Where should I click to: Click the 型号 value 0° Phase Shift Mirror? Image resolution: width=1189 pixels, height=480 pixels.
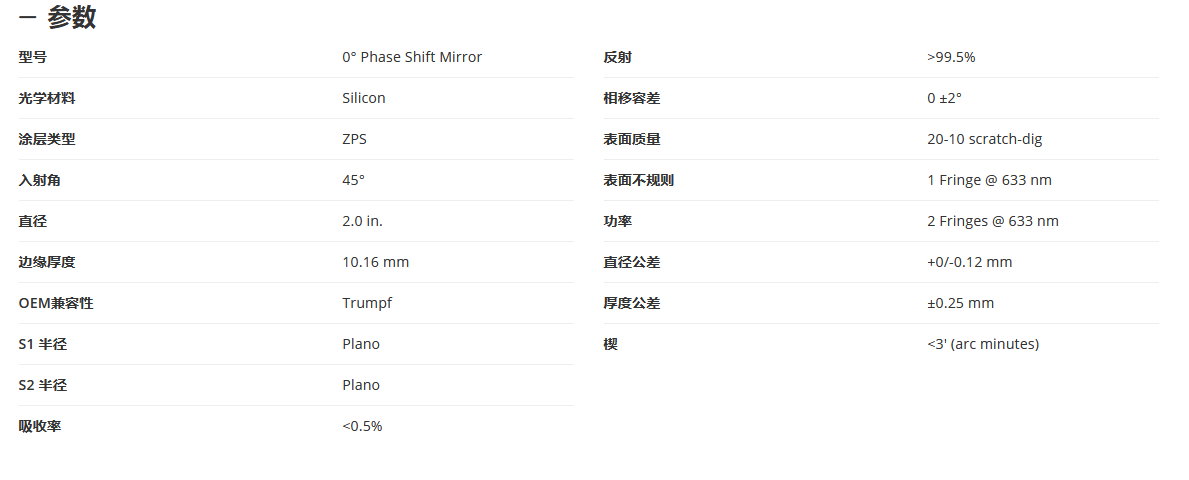(412, 57)
